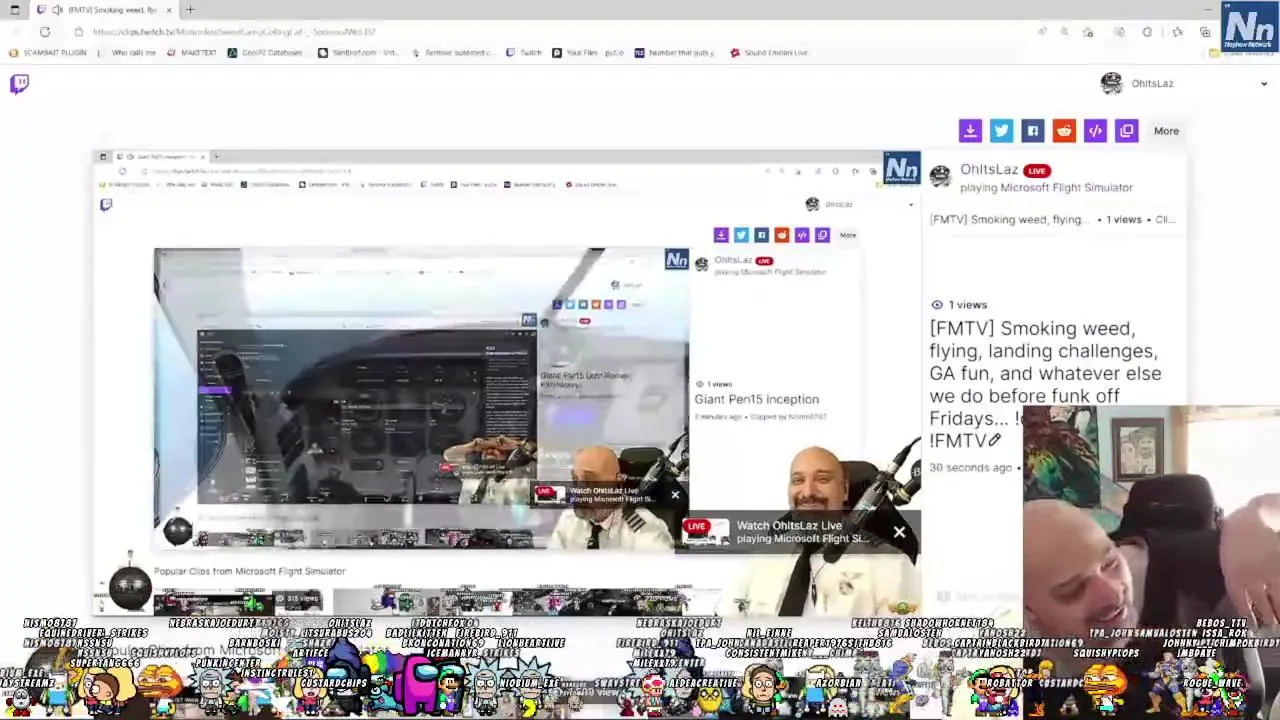Viewport: 1280px width, 720px height.
Task: Click the Twitch logo in the page header
Action: [x=19, y=84]
